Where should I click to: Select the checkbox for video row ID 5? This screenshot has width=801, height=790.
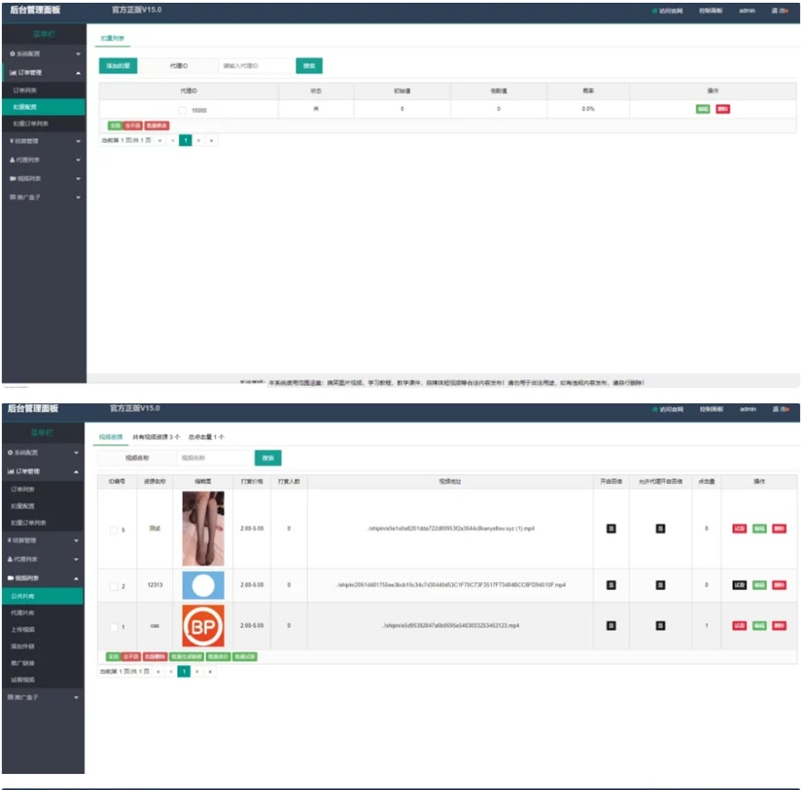(x=114, y=530)
